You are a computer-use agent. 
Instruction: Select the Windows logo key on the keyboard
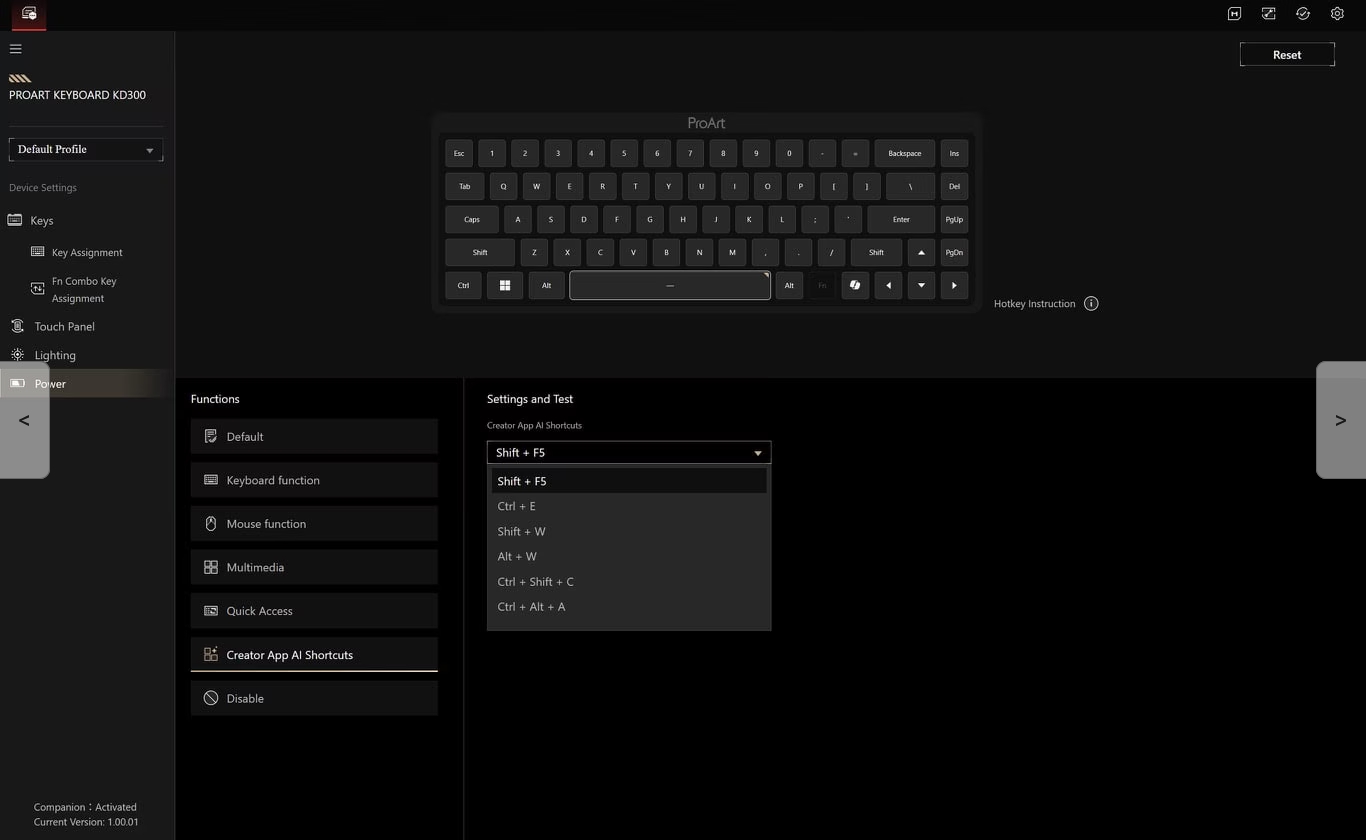(x=505, y=286)
